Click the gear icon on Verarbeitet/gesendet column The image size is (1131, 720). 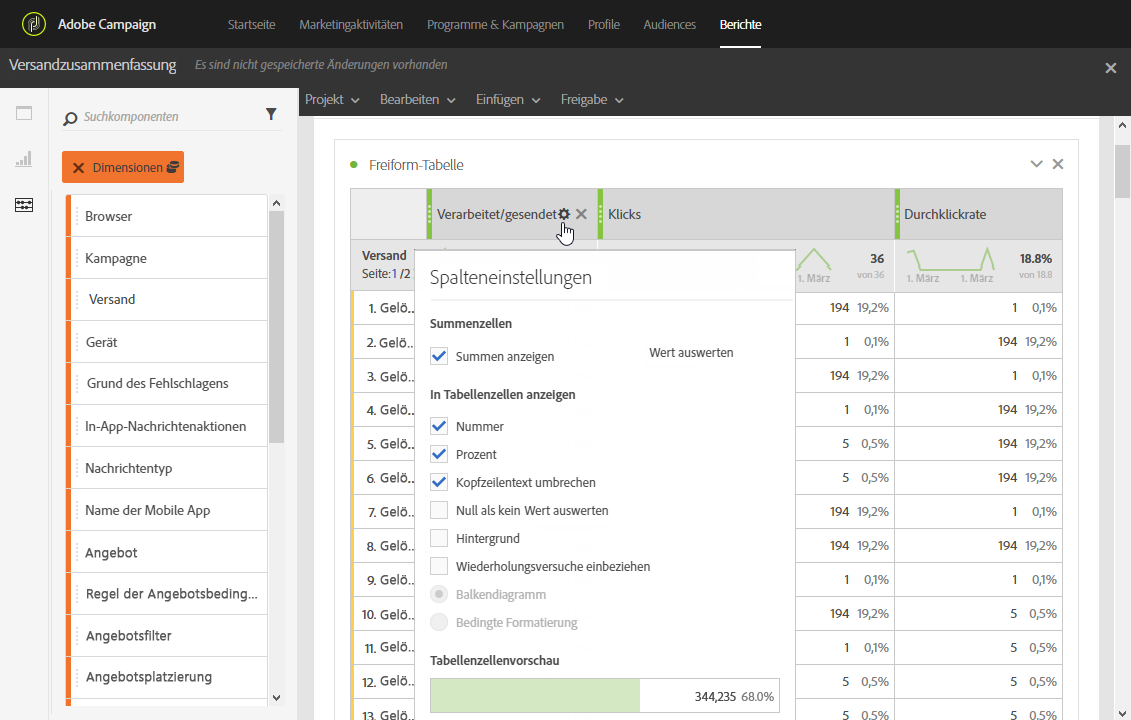pyautogui.click(x=564, y=214)
